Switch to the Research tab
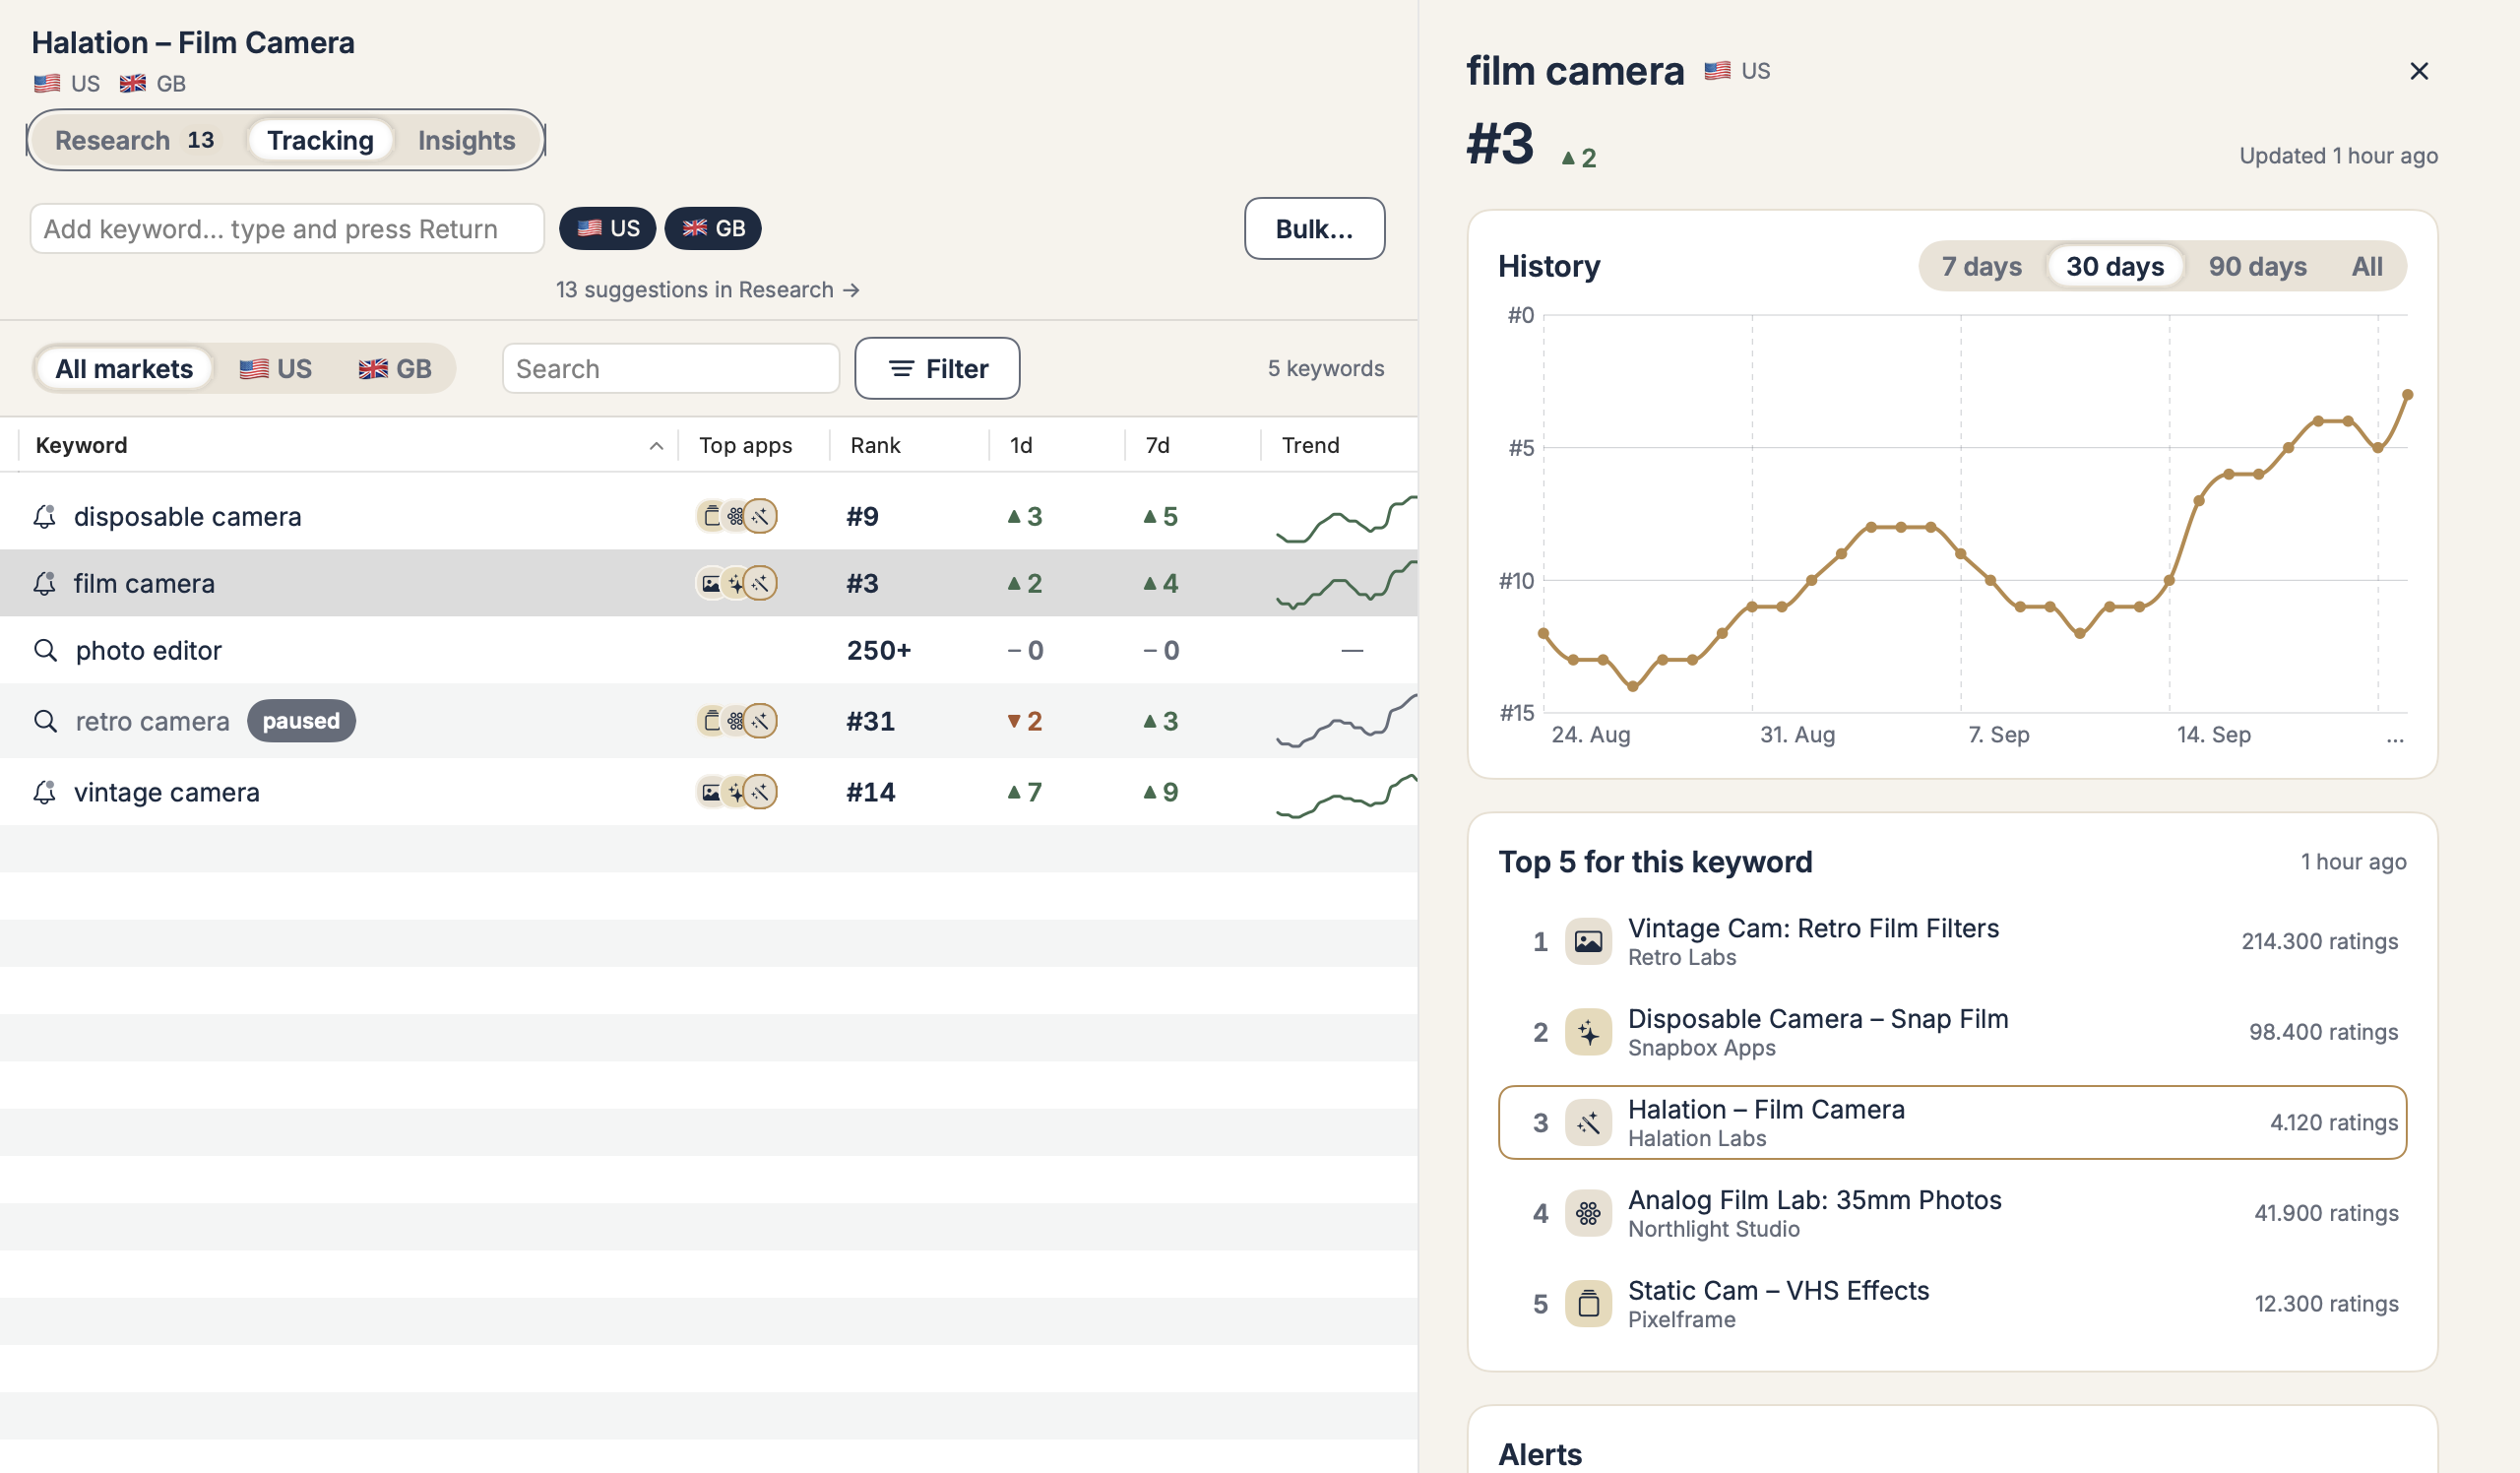Screen dimensions: 2520x1473 click(x=134, y=140)
